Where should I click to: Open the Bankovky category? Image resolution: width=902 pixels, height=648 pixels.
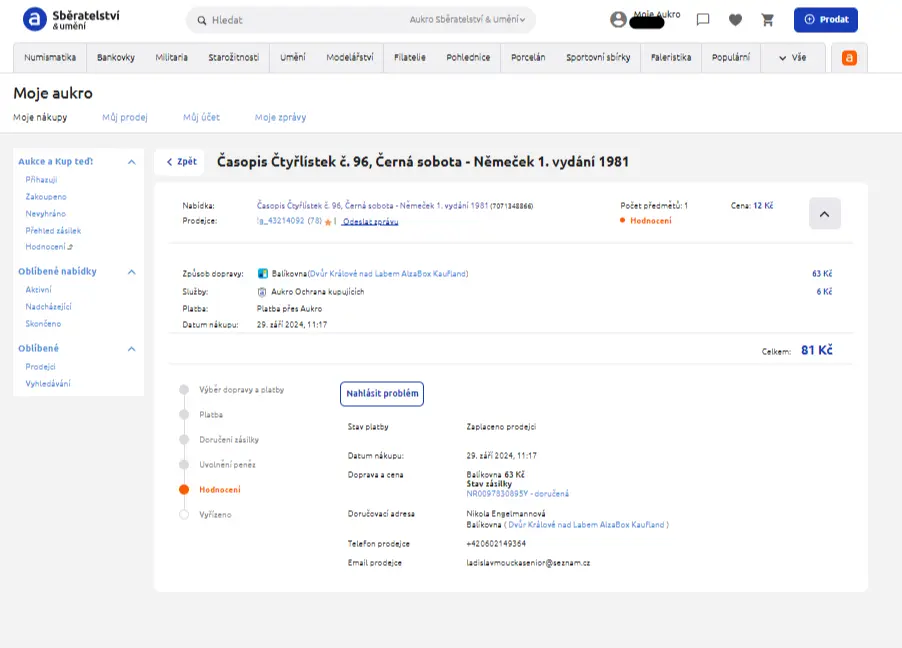tap(116, 58)
